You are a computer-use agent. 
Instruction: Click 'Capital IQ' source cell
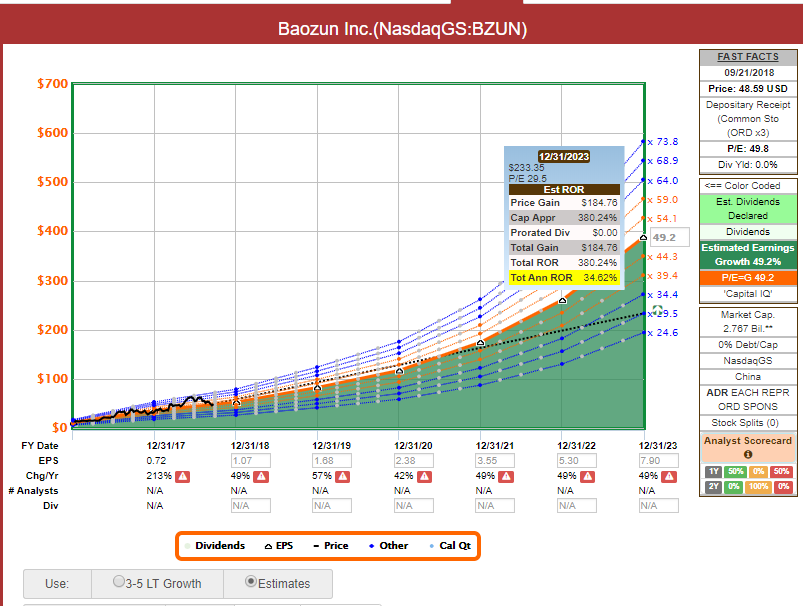pos(748,294)
